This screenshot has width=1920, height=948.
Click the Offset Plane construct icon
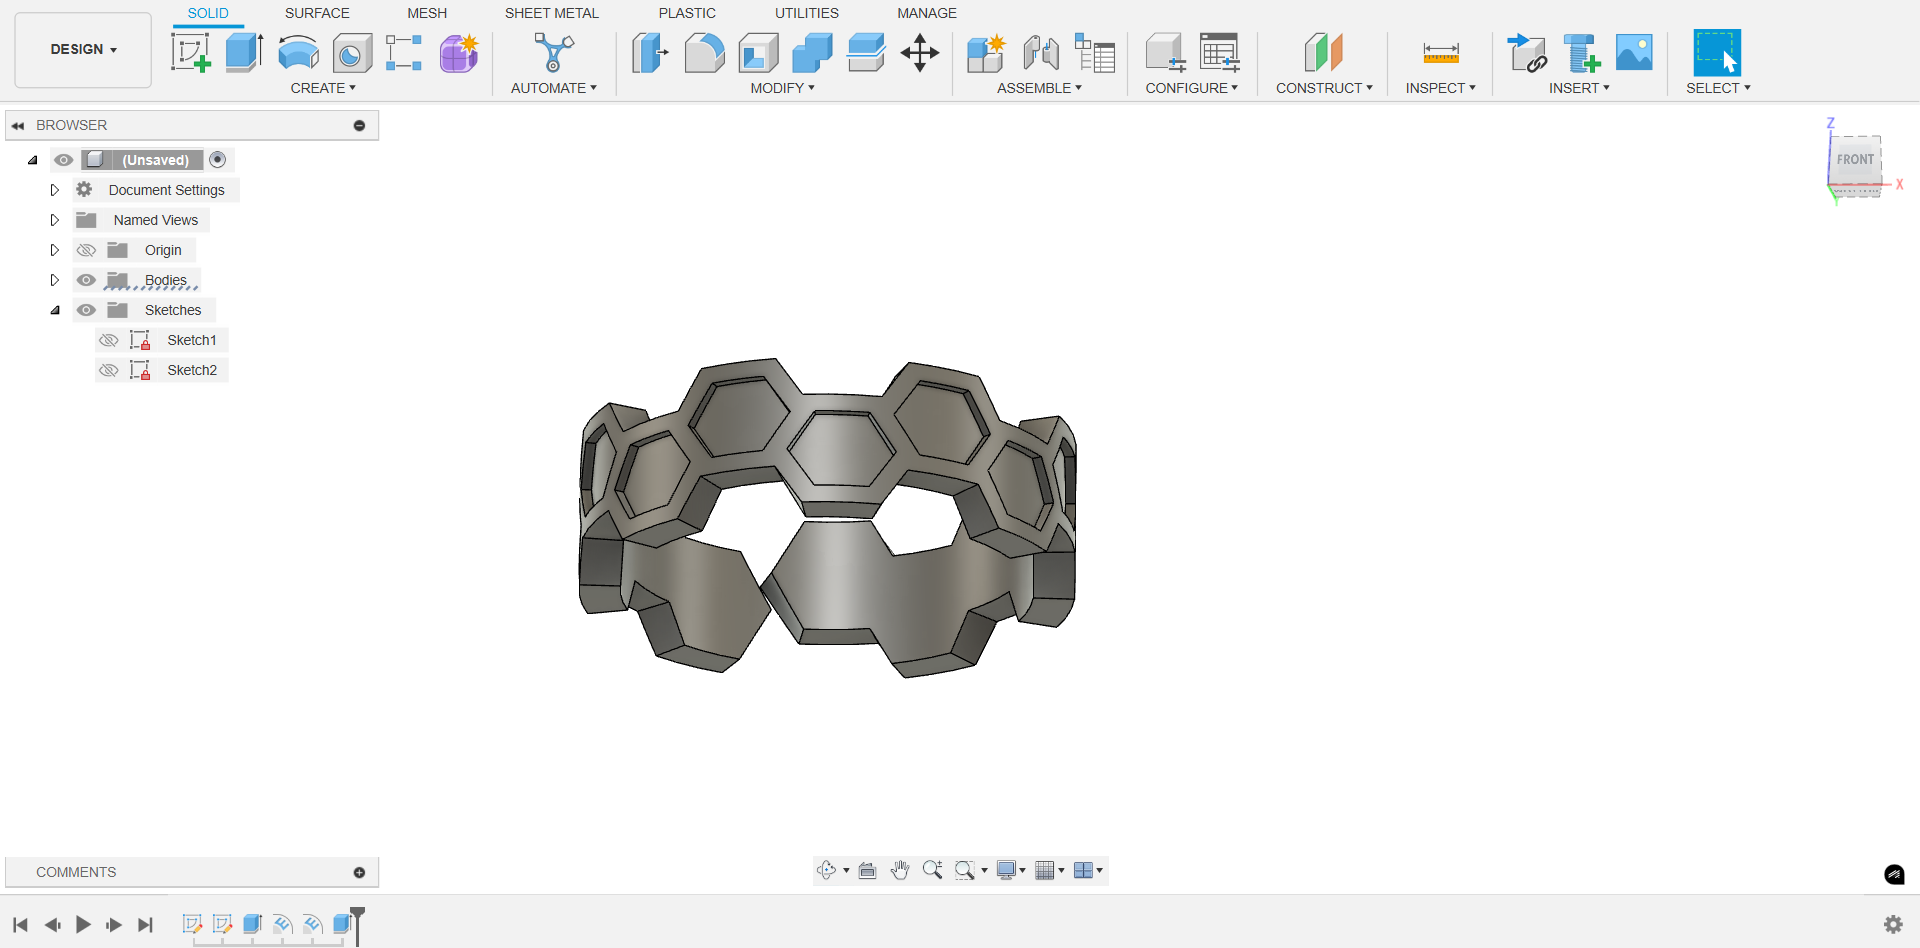coord(1323,52)
